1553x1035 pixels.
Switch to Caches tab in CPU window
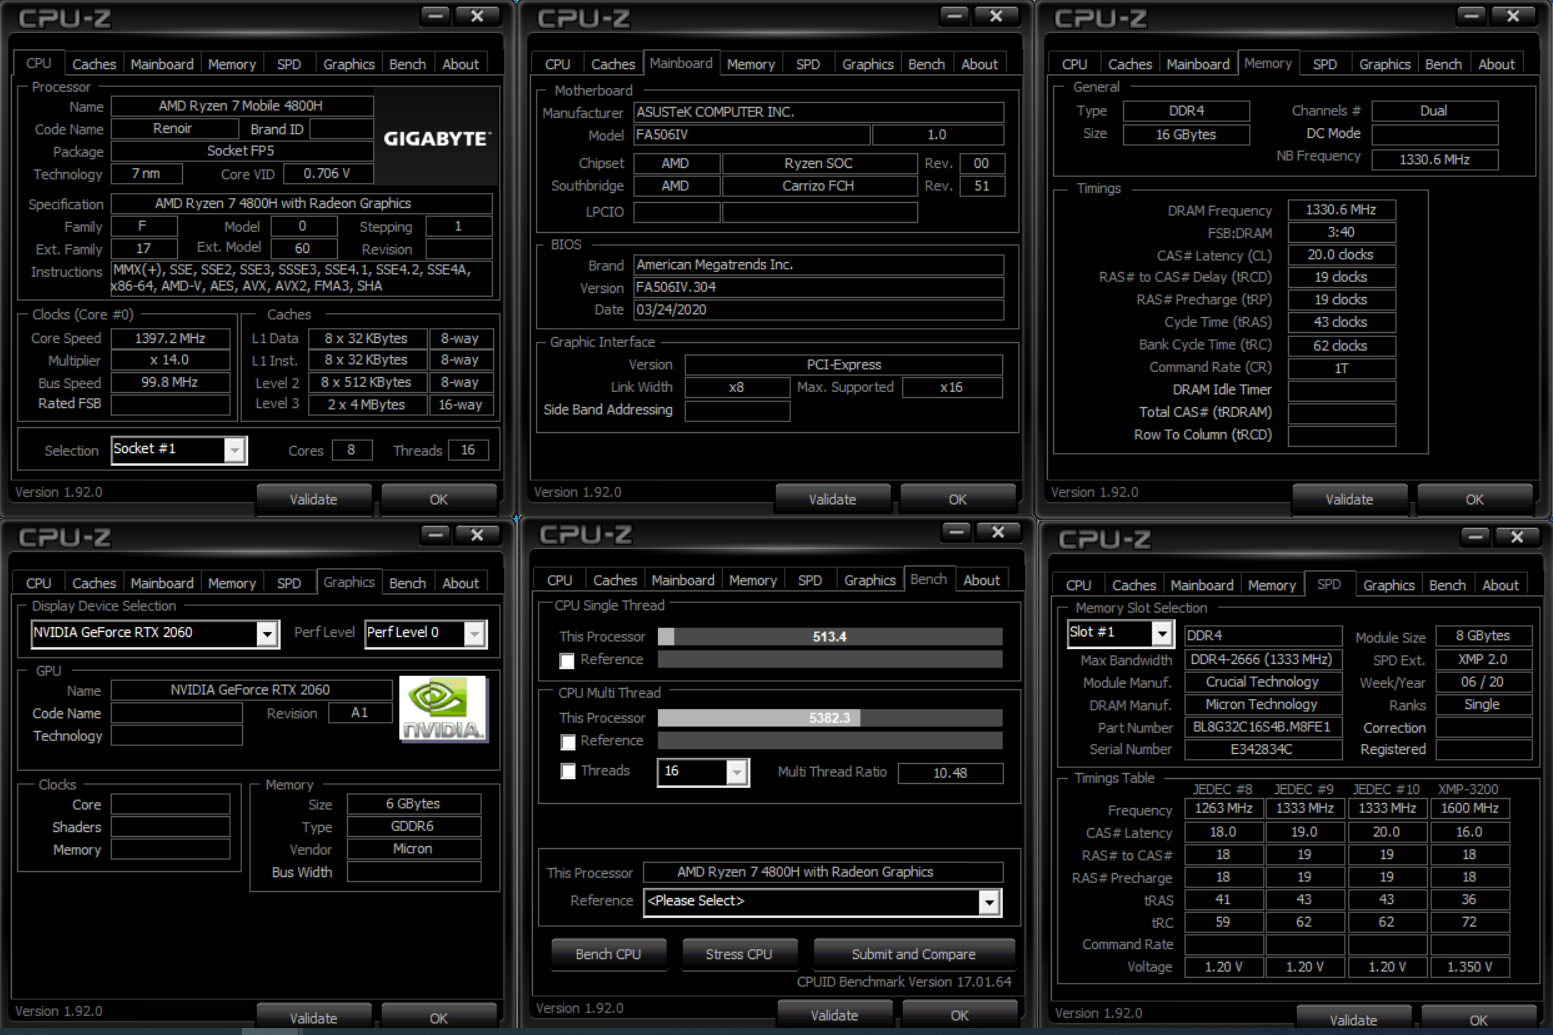pyautogui.click(x=94, y=64)
